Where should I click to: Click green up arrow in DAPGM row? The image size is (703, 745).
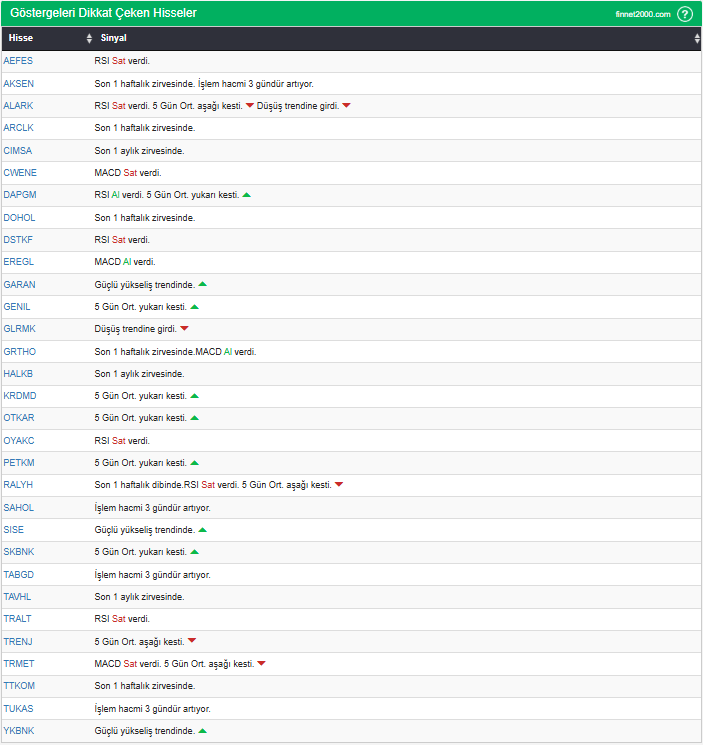click(247, 195)
